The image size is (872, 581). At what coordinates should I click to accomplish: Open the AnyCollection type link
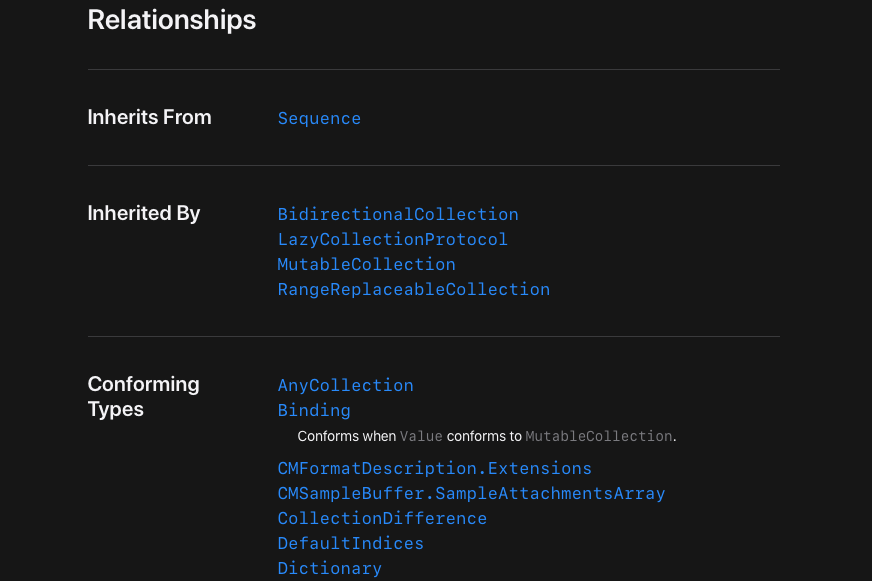[x=345, y=385]
